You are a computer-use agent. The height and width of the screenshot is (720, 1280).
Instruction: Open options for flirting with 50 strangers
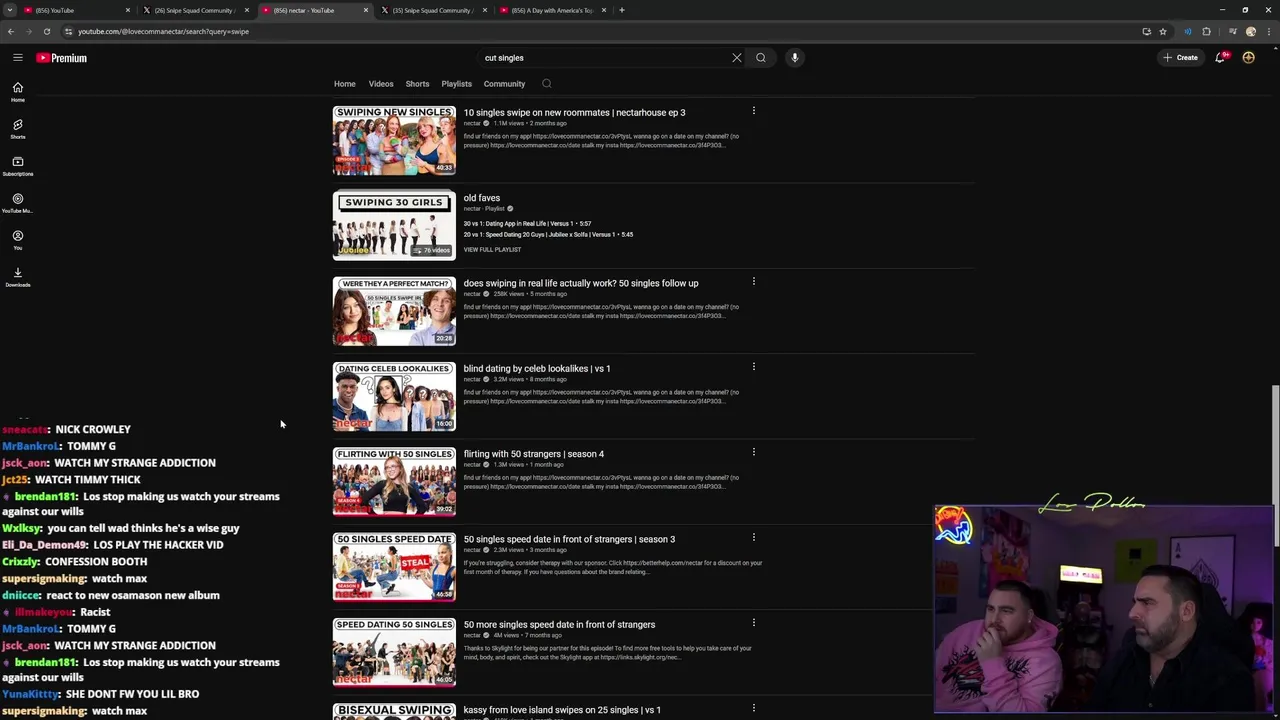[x=754, y=452]
